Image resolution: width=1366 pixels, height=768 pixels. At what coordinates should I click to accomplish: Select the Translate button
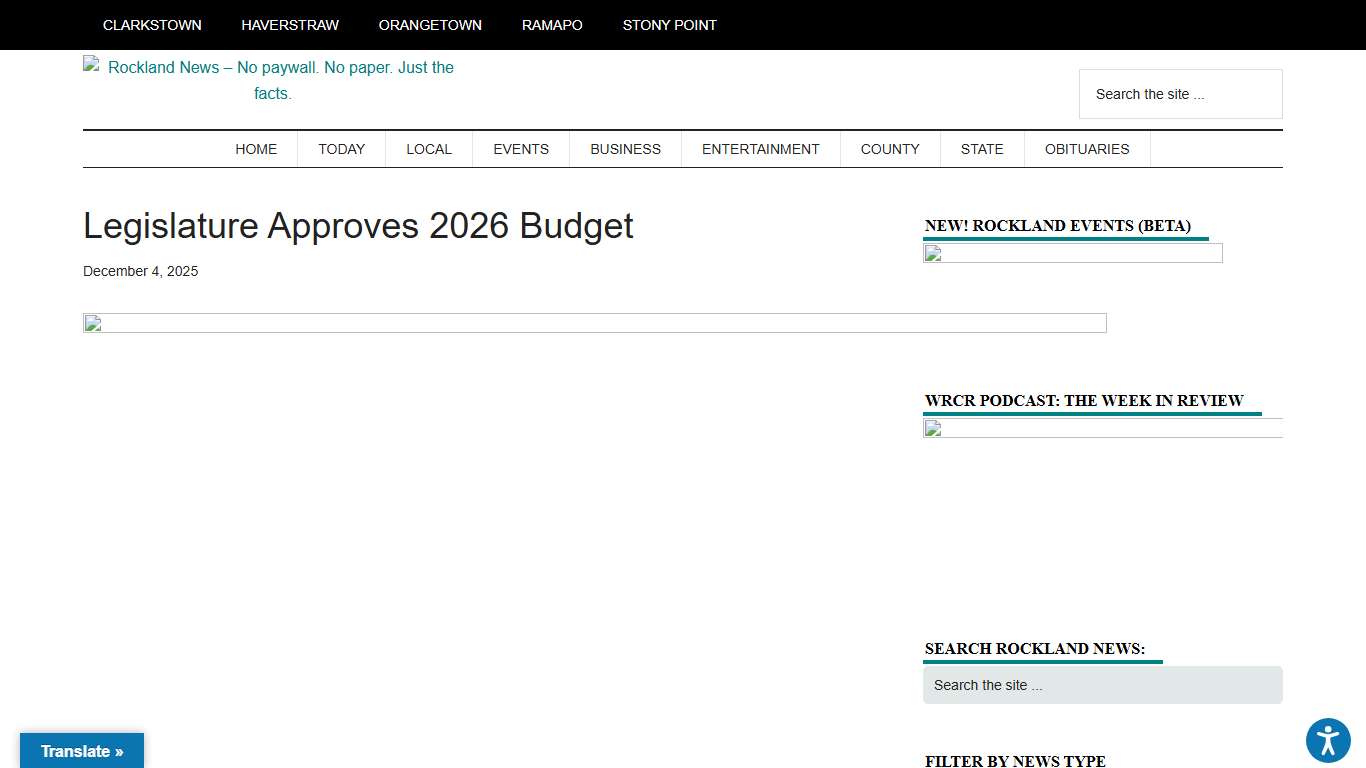81,751
